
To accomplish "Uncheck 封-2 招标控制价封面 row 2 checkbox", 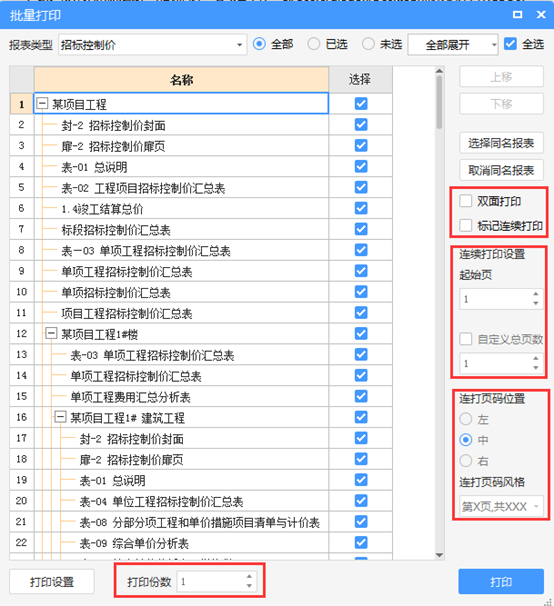I will coord(361,124).
